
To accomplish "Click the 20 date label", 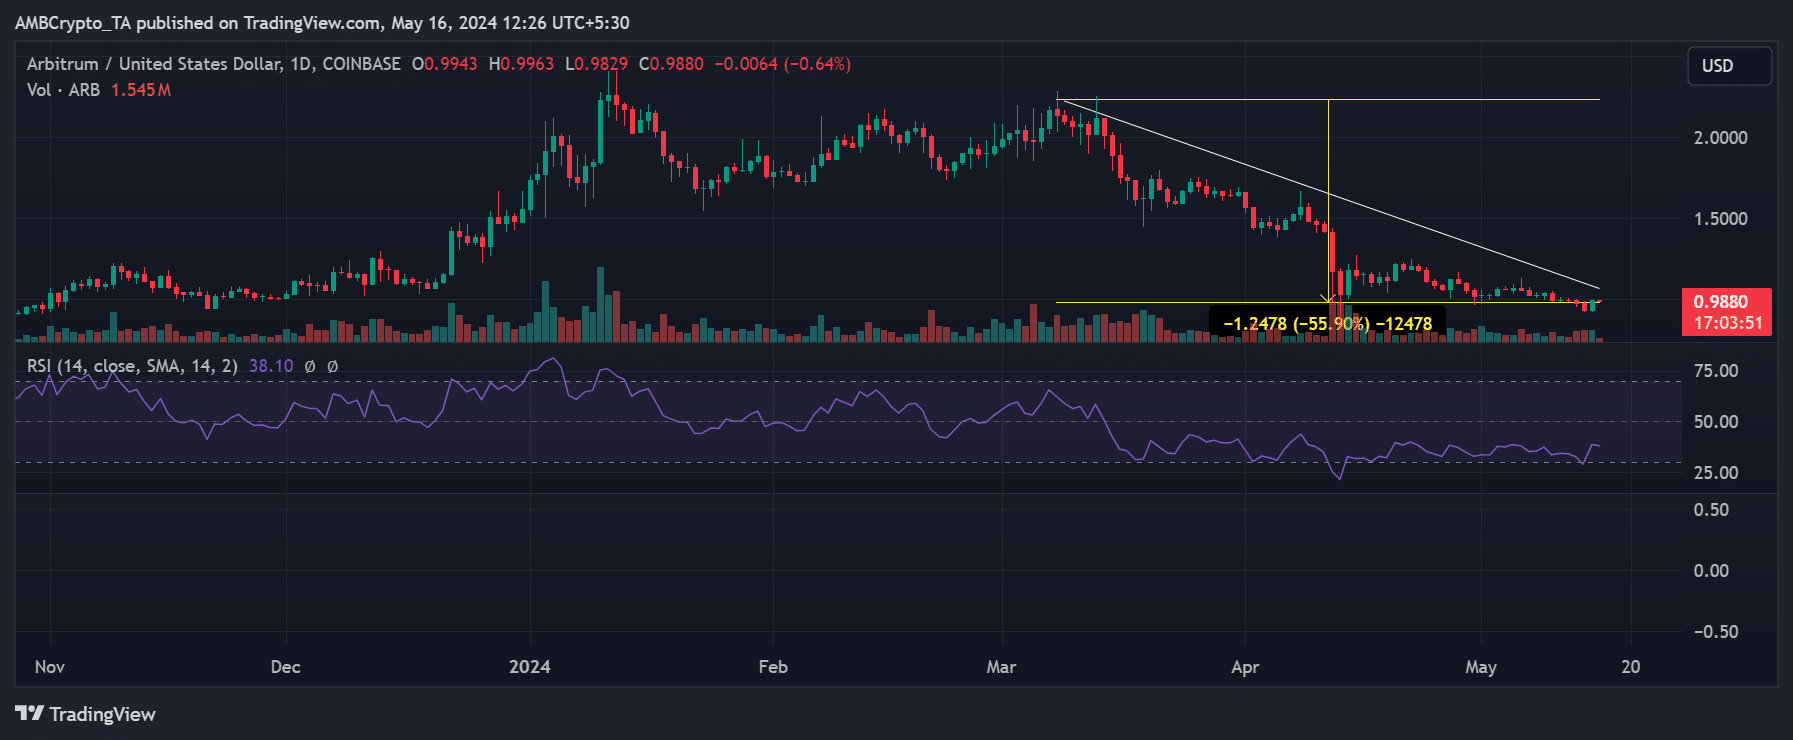I will tap(1631, 667).
